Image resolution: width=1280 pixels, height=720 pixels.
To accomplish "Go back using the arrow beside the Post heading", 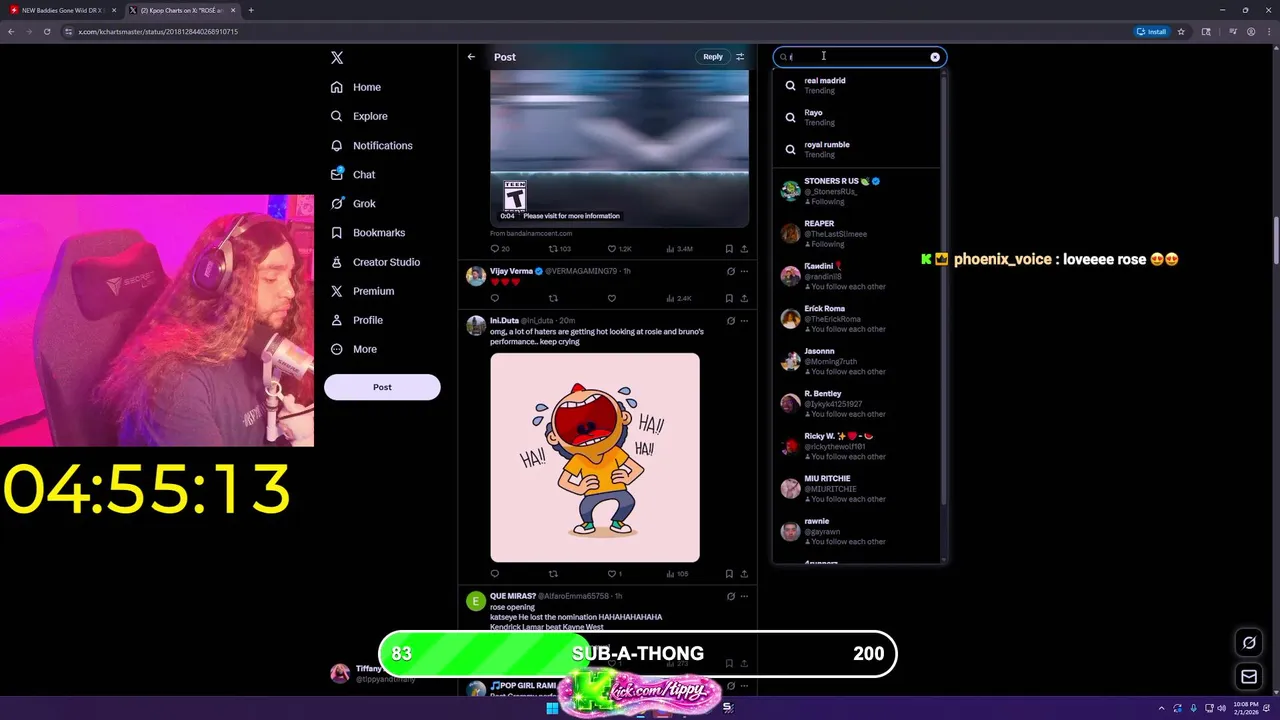I will (471, 57).
